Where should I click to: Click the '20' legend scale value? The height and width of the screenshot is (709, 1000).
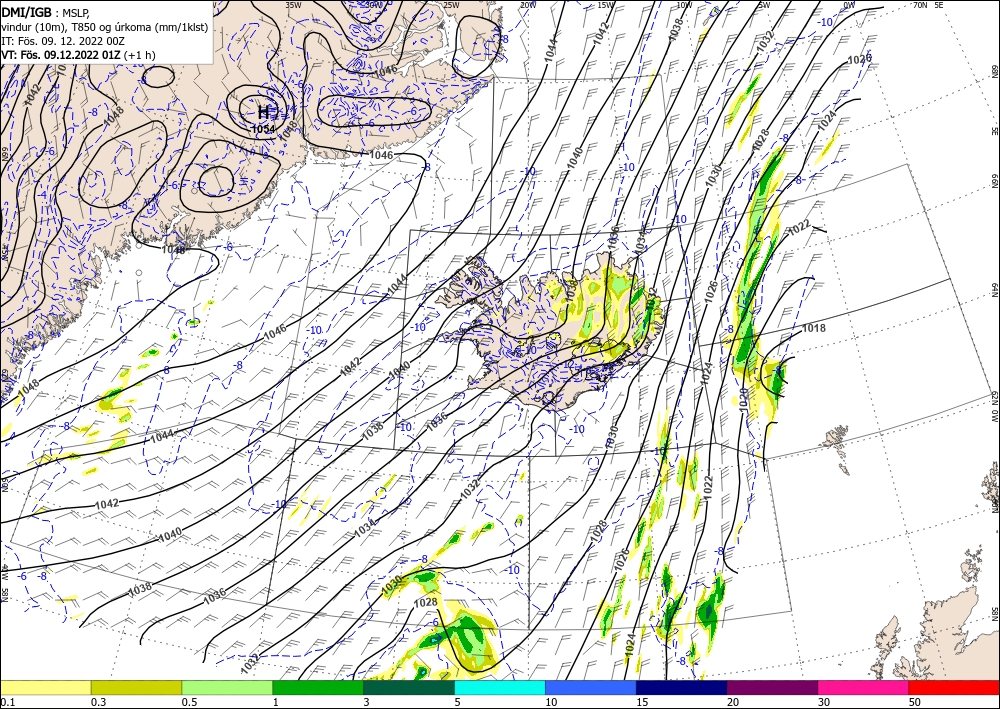pyautogui.click(x=733, y=702)
